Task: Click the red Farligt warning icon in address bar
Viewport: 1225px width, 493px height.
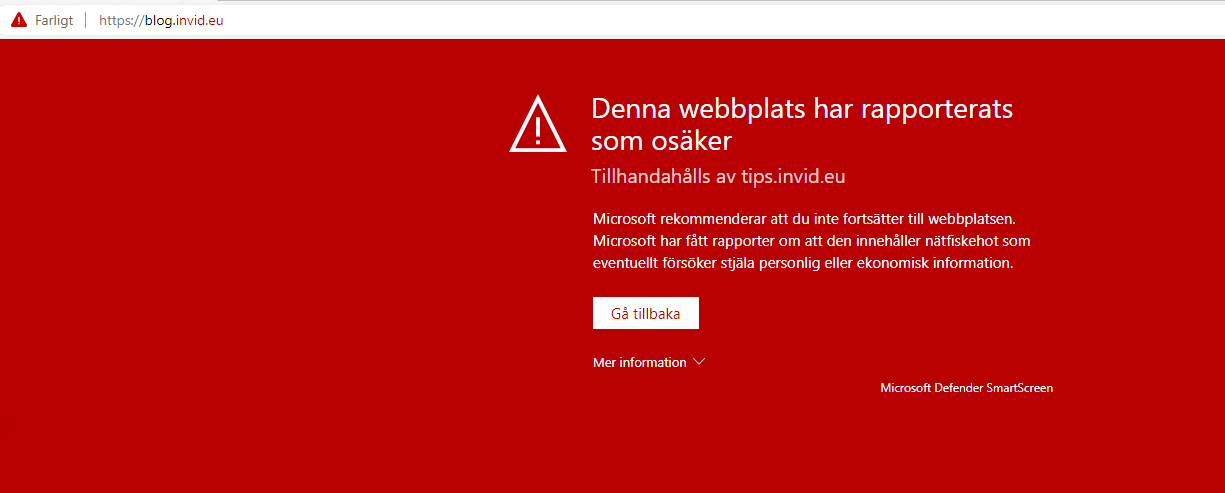Action: (x=19, y=20)
